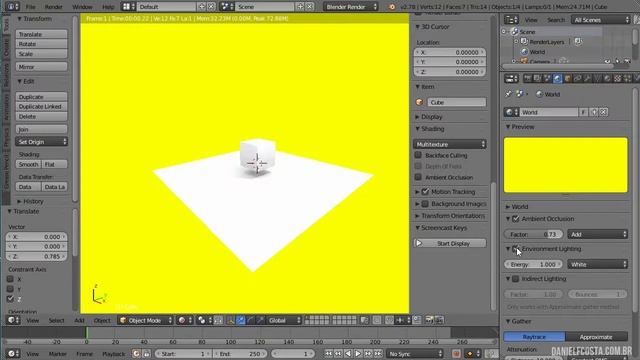The image size is (640, 360).
Task: Open the Constraints properties tab icon
Action: coord(578,78)
